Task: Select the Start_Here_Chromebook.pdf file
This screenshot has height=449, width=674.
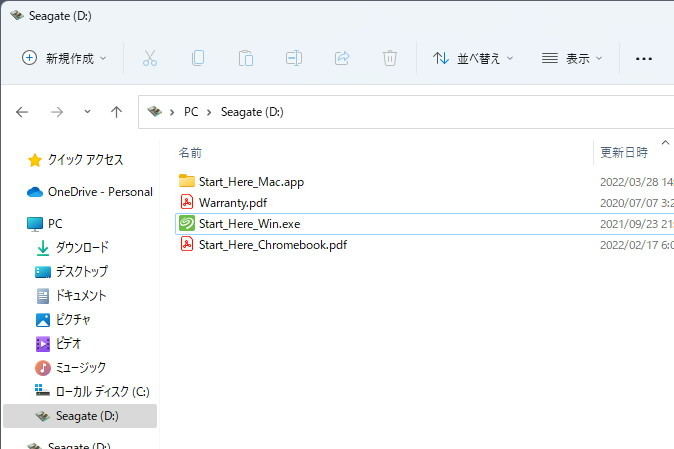Action: tap(273, 245)
